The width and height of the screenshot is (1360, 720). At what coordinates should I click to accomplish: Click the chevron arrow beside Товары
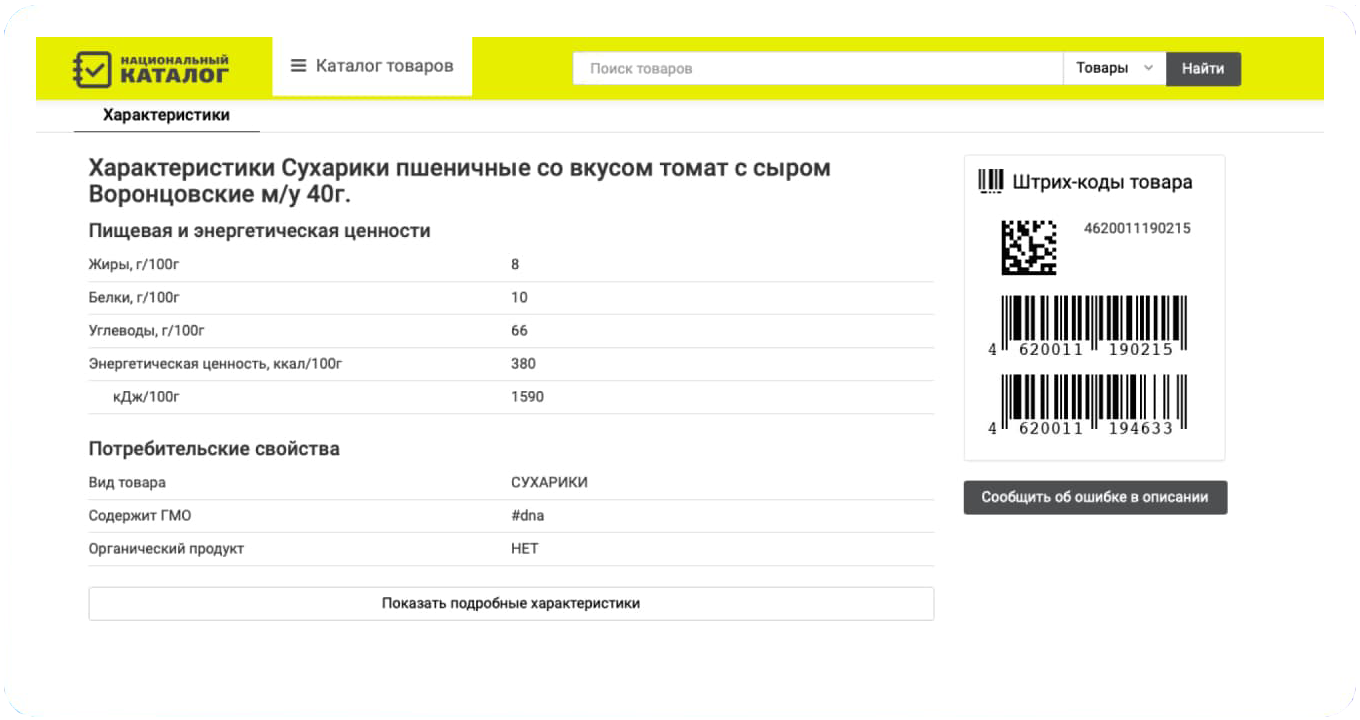(1147, 68)
